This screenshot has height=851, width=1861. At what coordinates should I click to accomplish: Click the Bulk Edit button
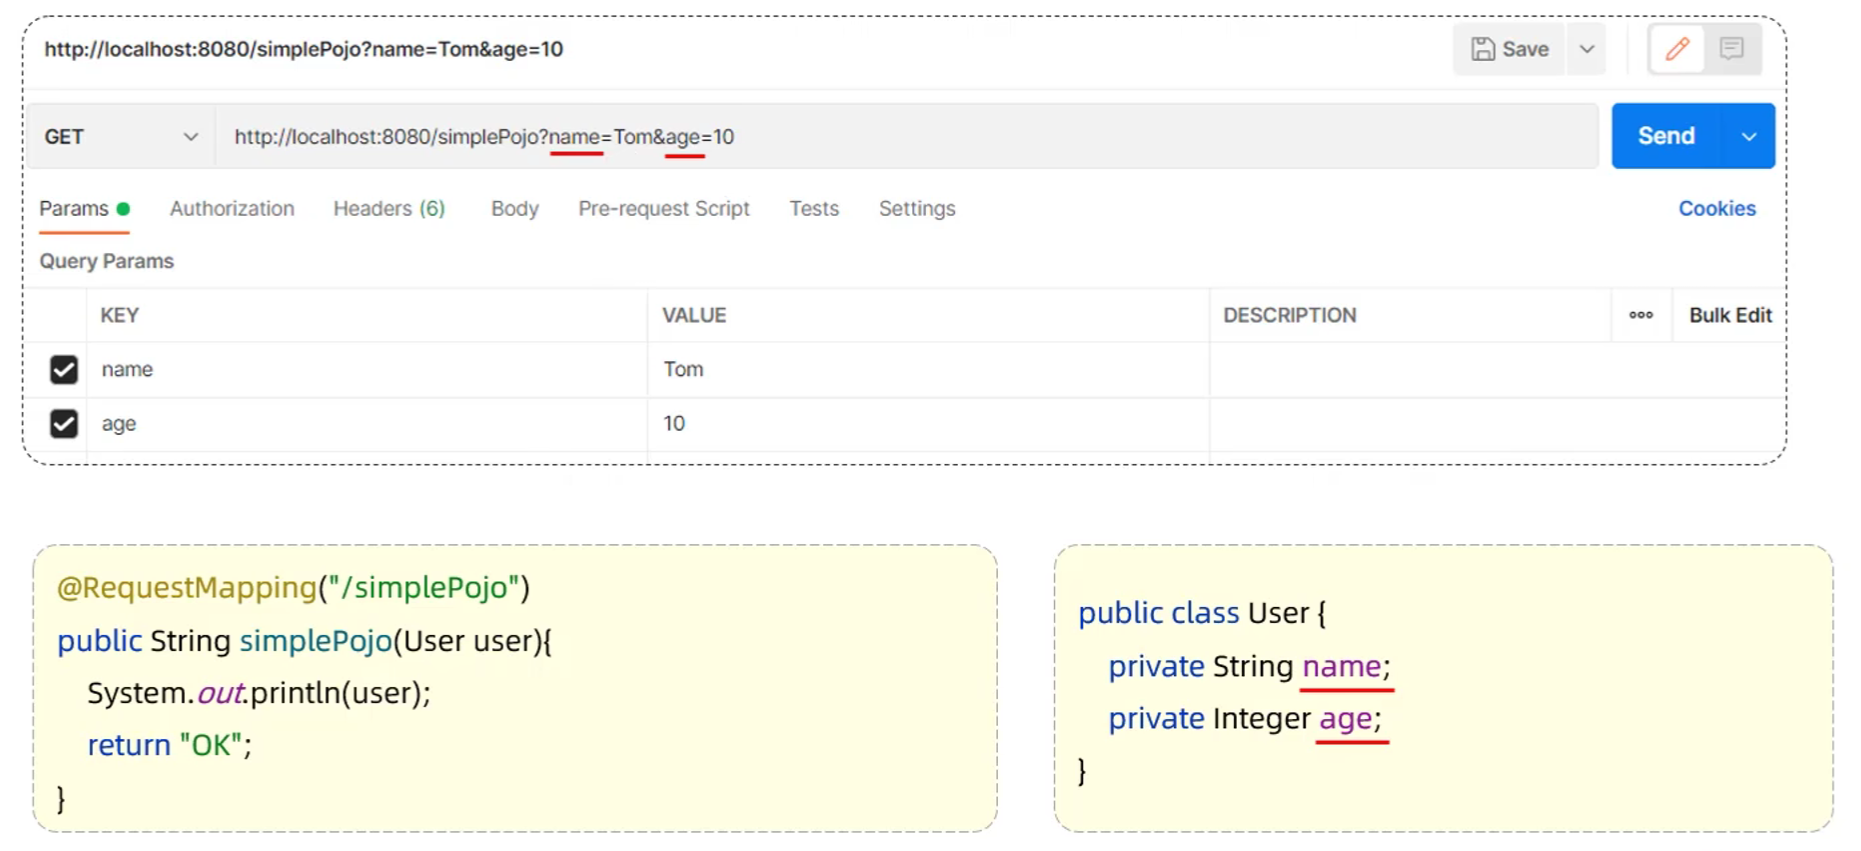(x=1729, y=315)
